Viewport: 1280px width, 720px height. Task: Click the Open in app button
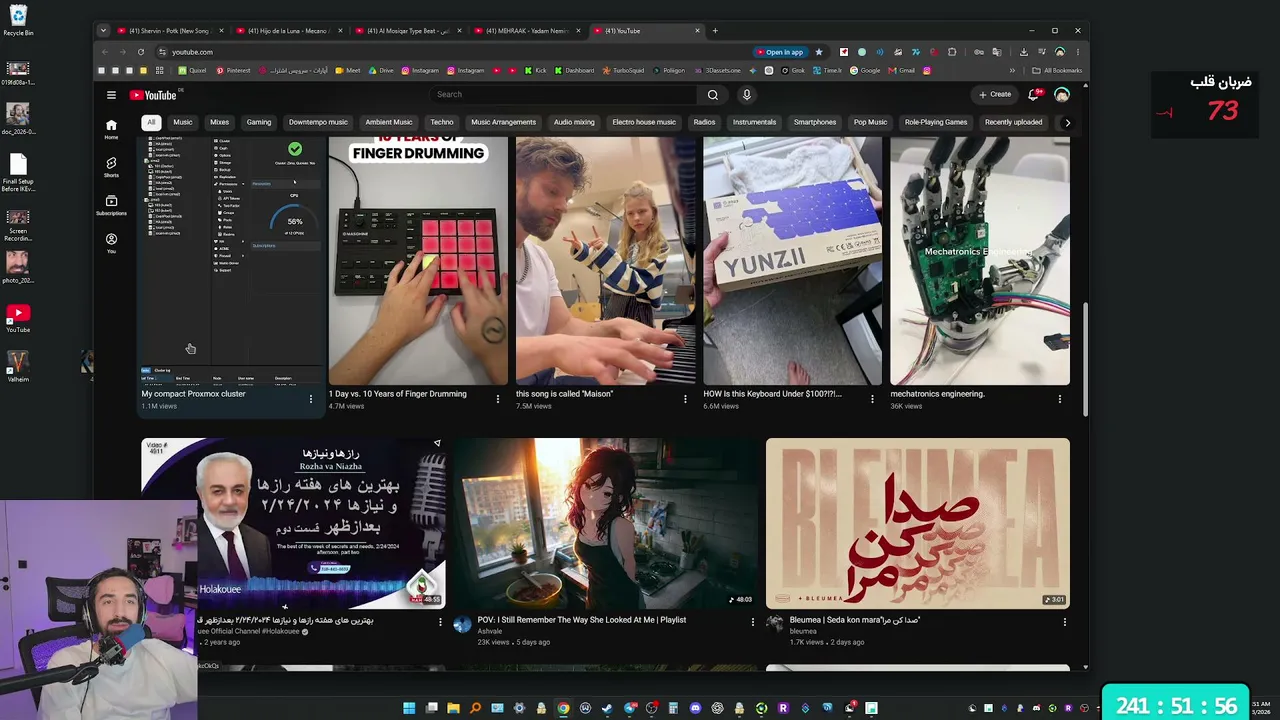coord(780,52)
